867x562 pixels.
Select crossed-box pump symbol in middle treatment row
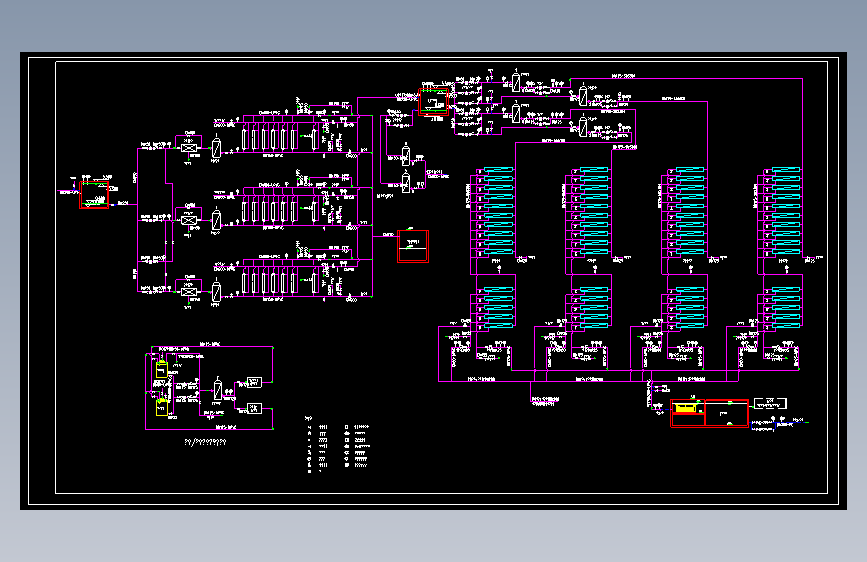pos(189,220)
